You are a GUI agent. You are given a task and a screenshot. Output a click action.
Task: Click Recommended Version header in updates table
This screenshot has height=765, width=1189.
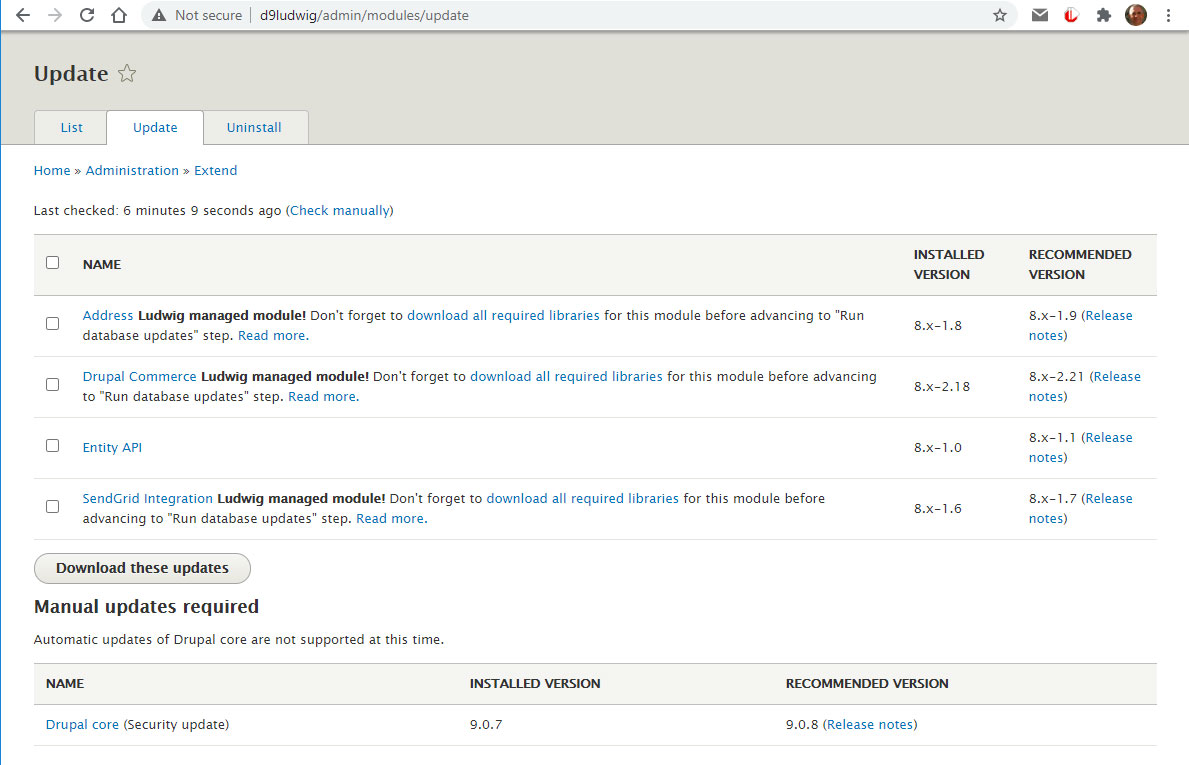point(1080,265)
